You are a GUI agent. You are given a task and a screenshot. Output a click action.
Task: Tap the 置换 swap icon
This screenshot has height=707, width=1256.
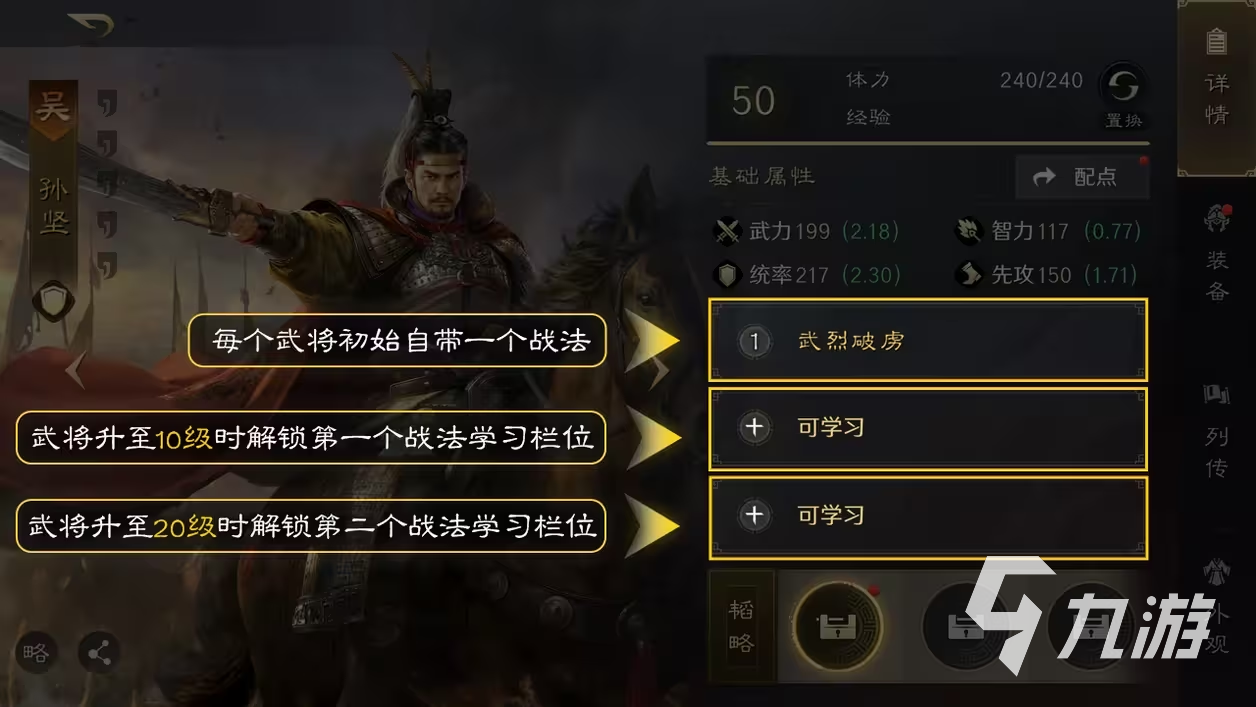pyautogui.click(x=1123, y=96)
